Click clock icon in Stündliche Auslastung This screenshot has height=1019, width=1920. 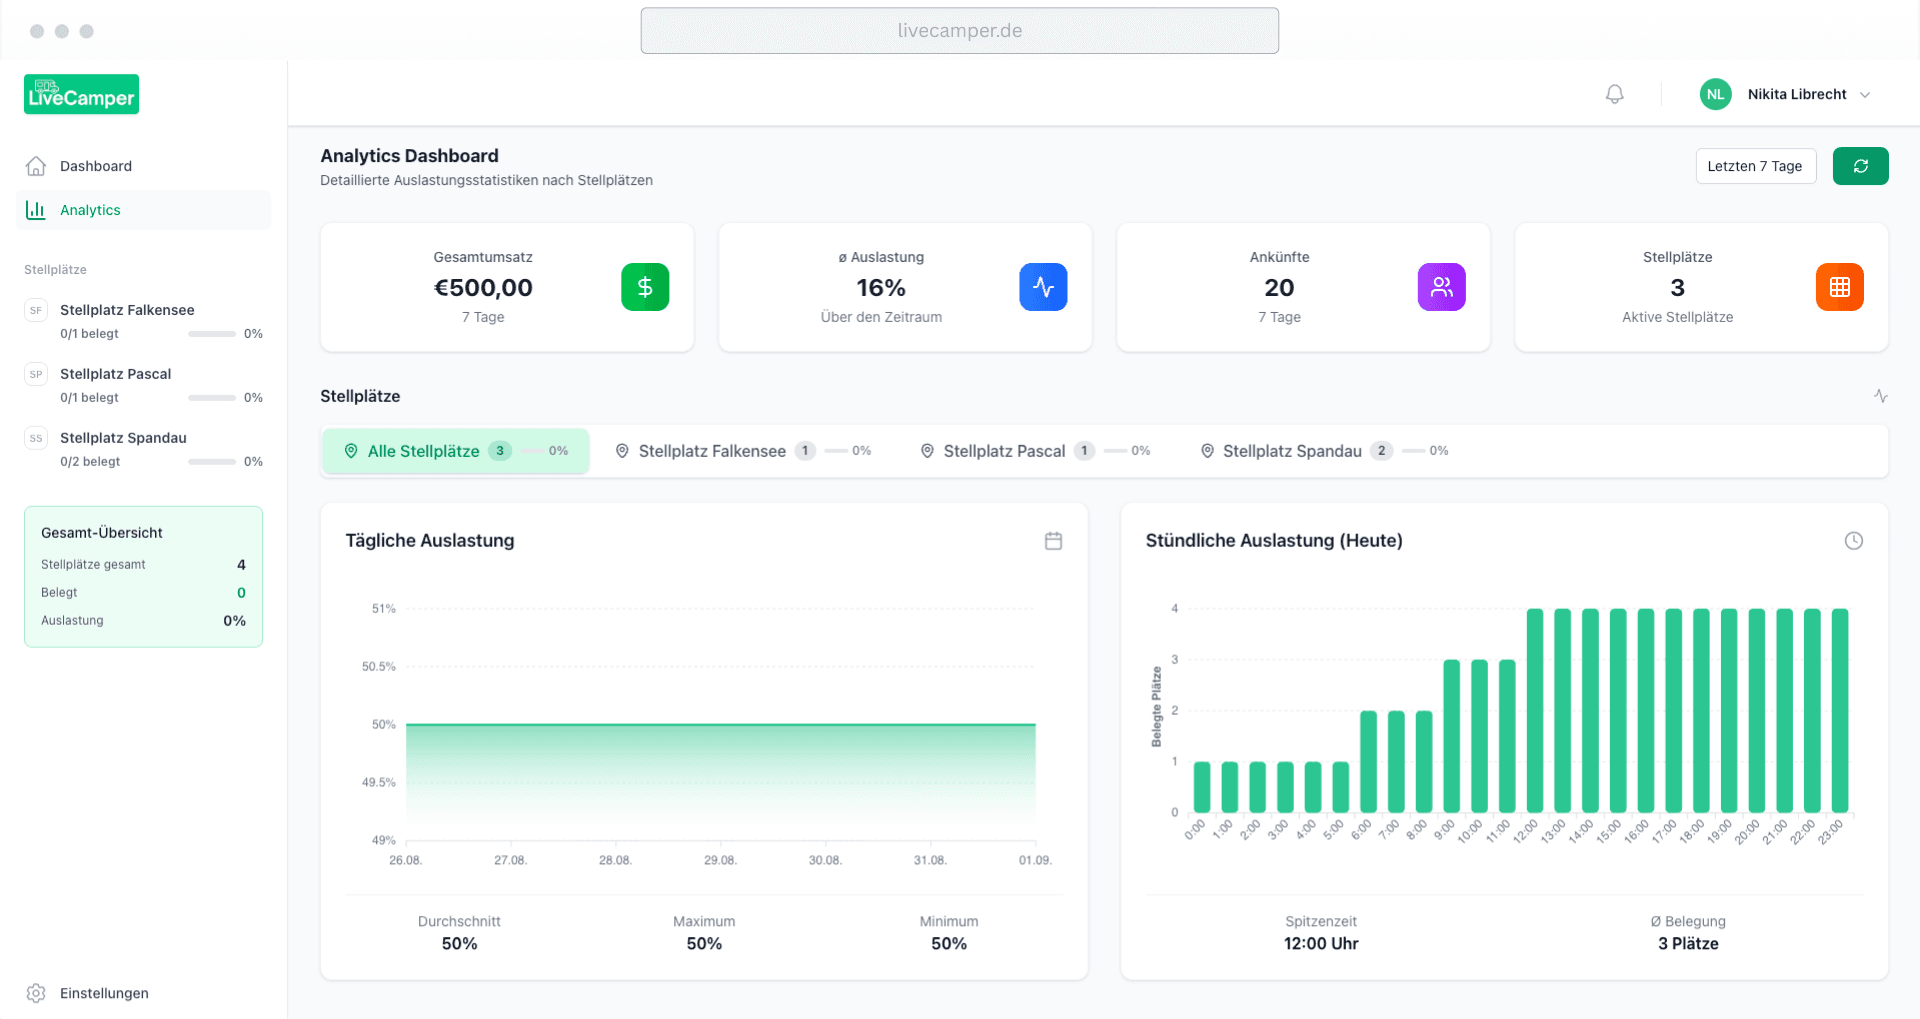pyautogui.click(x=1853, y=541)
